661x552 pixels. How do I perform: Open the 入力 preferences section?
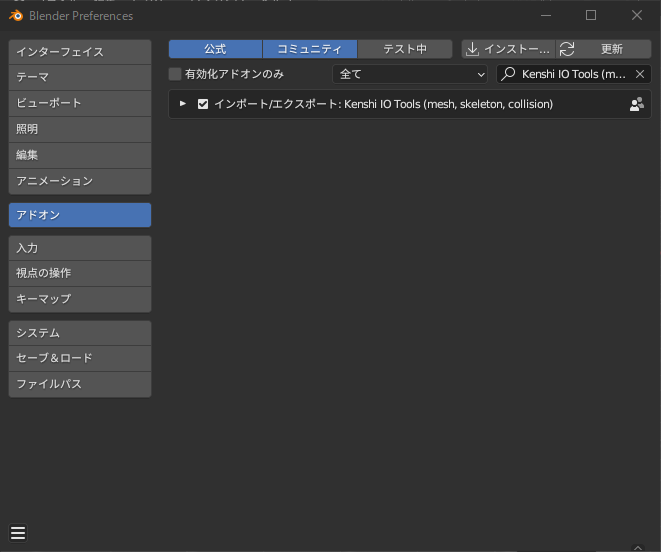pos(80,248)
